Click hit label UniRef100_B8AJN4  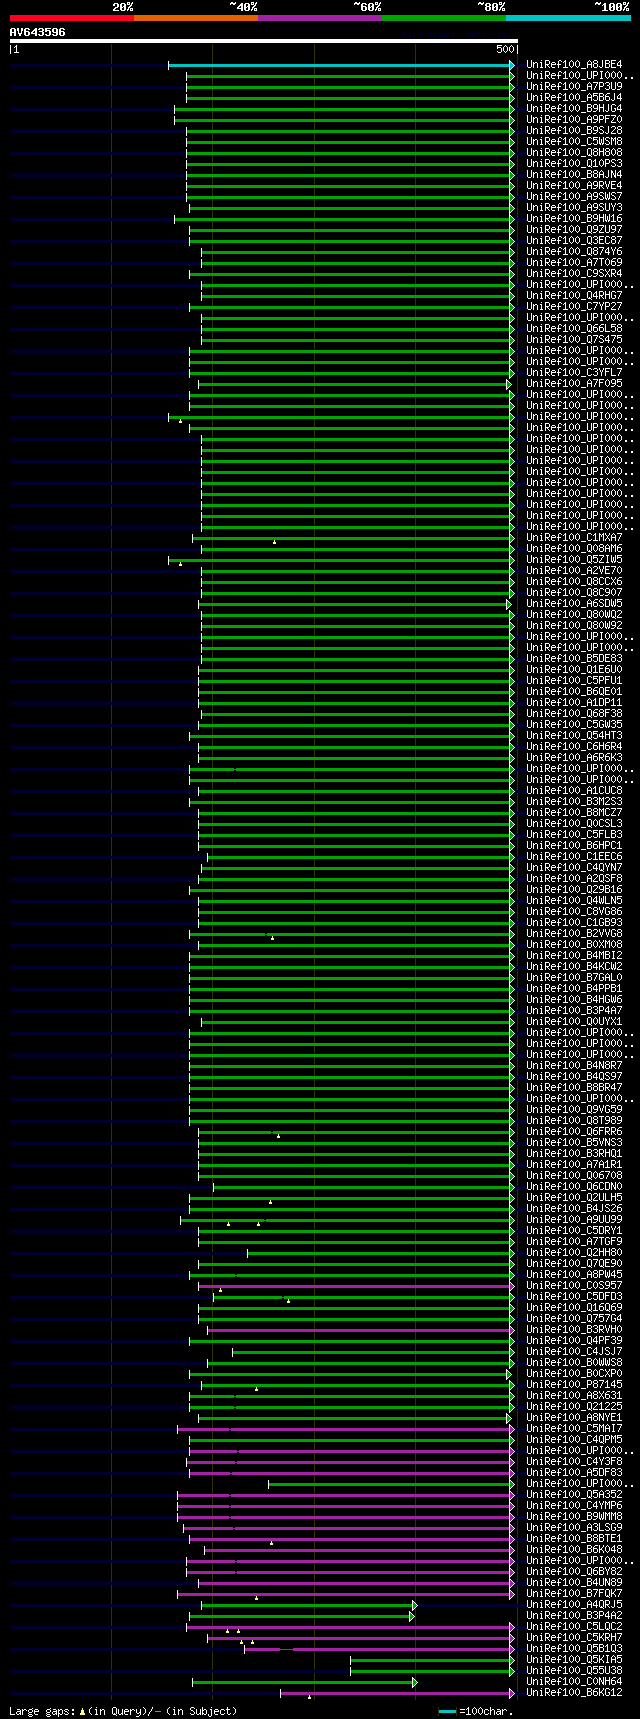coord(574,175)
